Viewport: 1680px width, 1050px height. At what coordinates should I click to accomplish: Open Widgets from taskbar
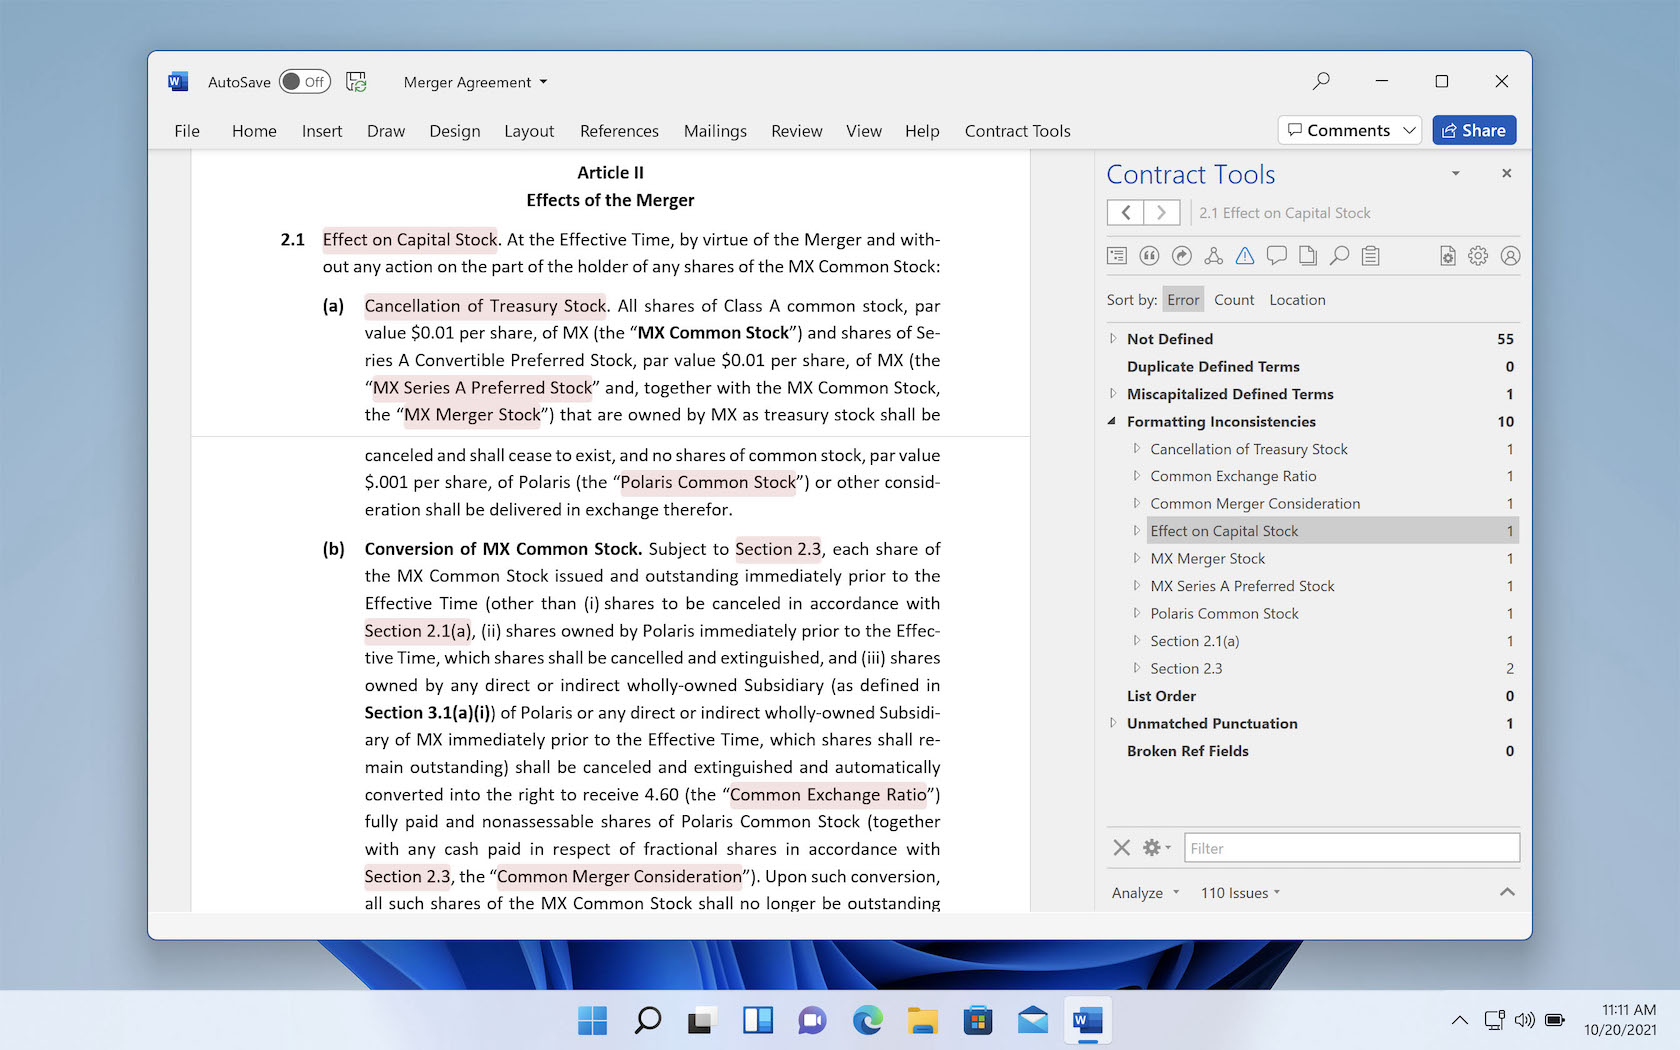tap(758, 1021)
